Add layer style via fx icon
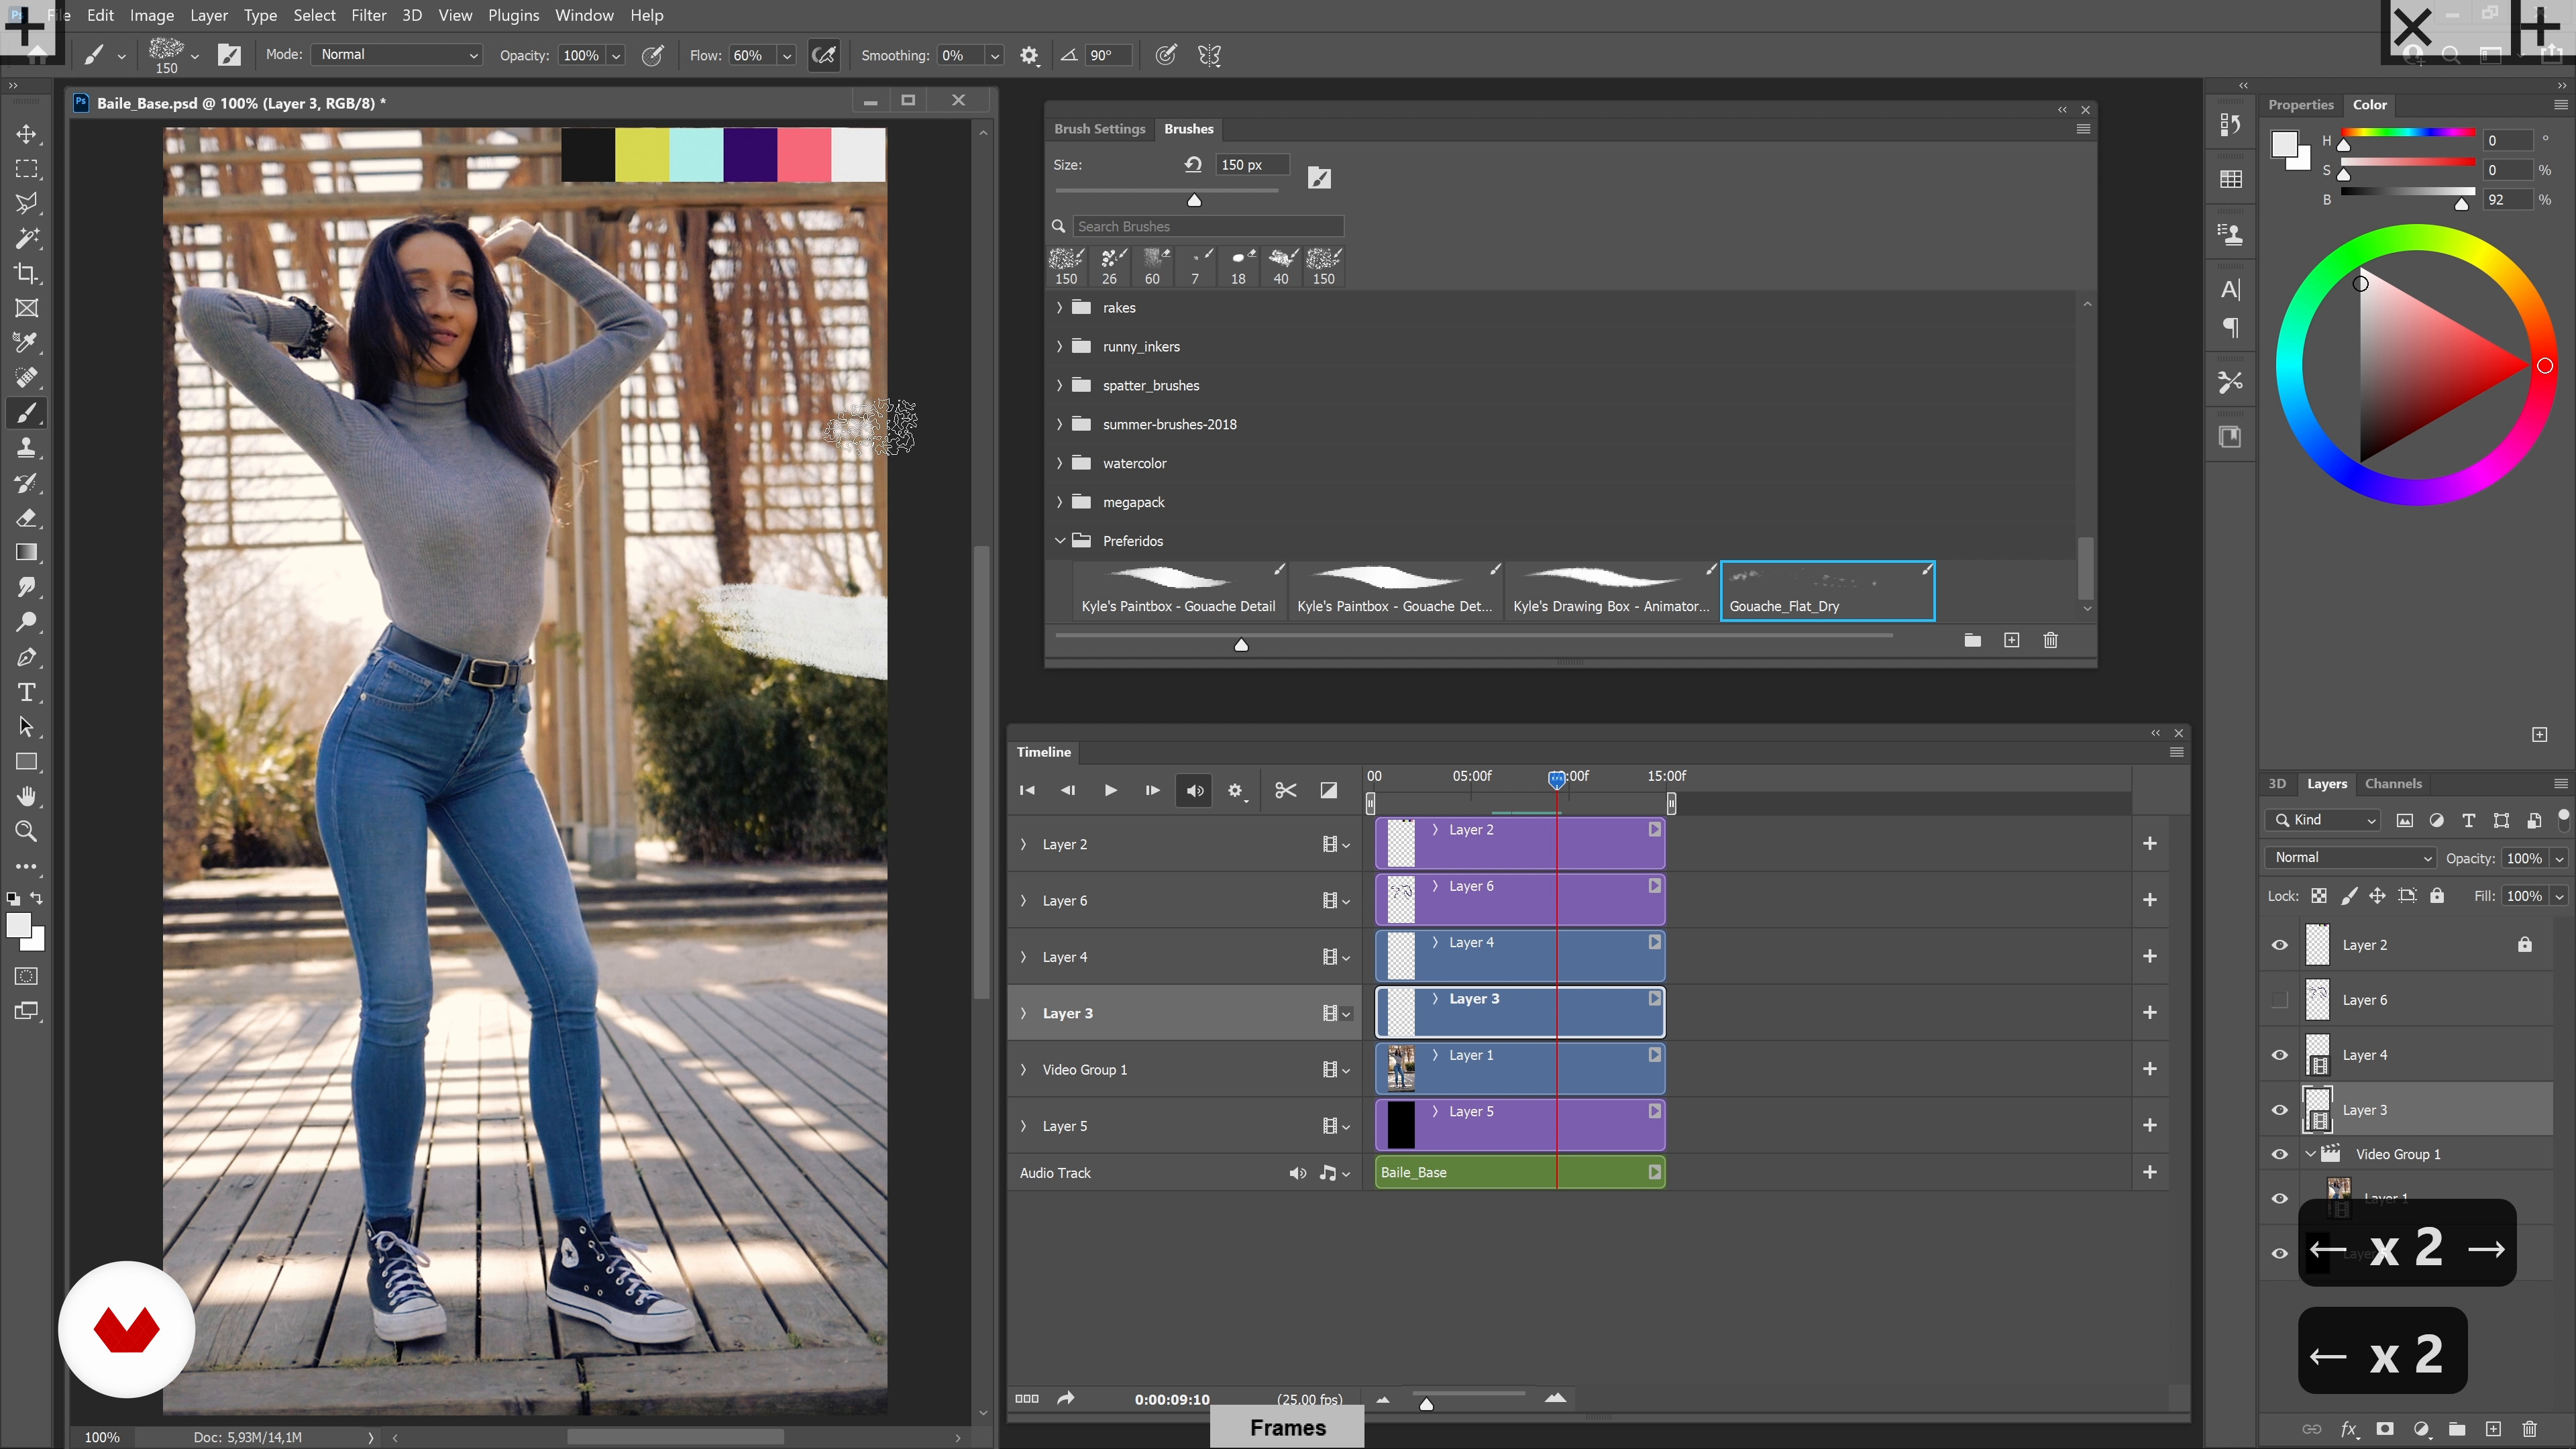Image resolution: width=2576 pixels, height=1449 pixels. (2349, 1429)
